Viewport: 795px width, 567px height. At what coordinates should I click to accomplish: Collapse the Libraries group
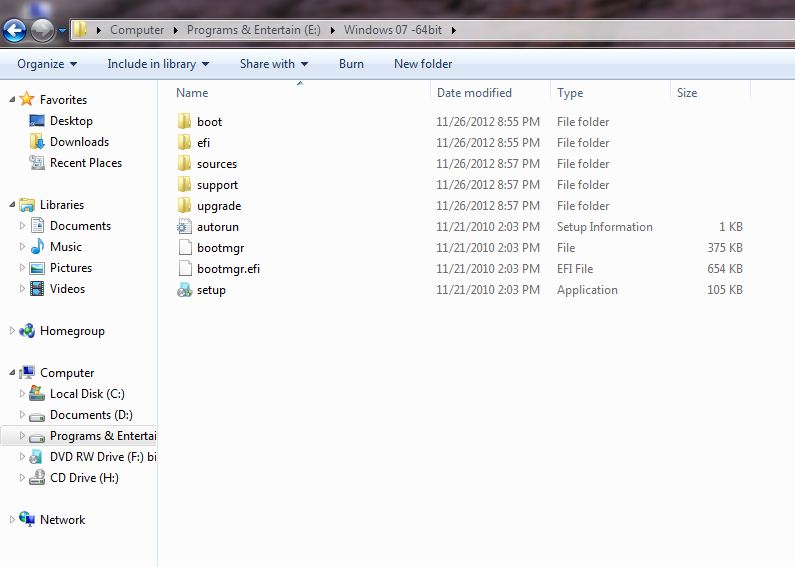pos(12,204)
